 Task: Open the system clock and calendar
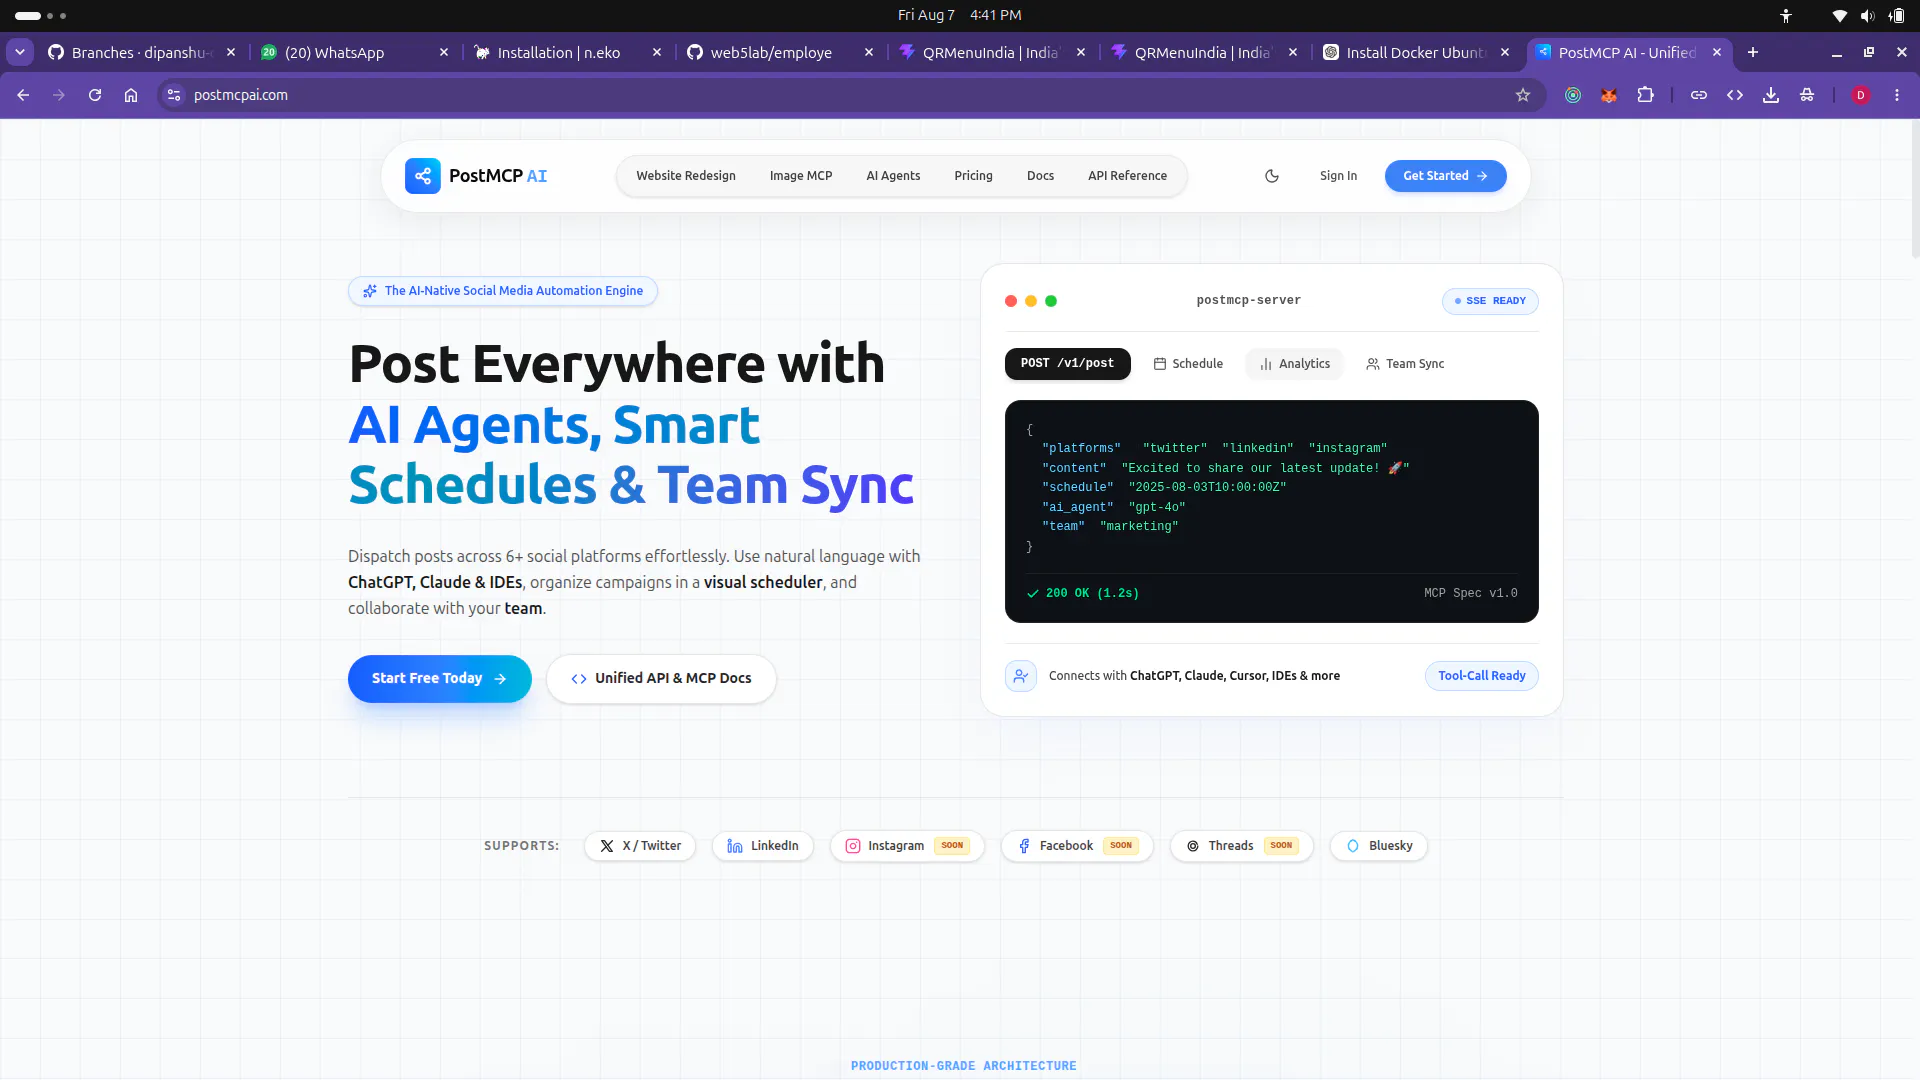pos(959,15)
